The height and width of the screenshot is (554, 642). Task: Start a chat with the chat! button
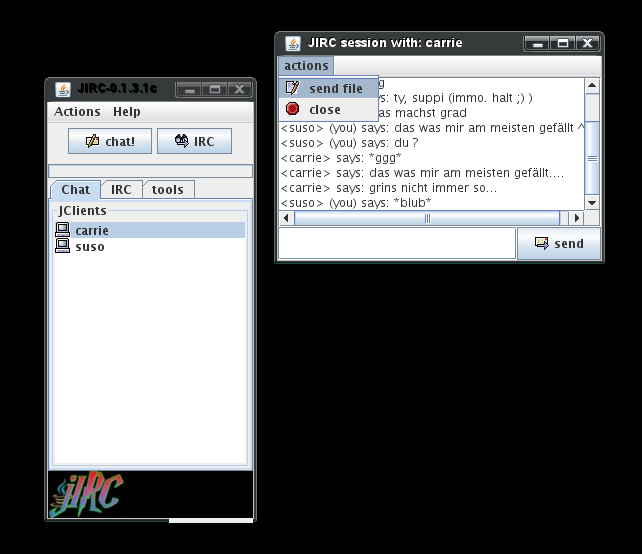(110, 141)
